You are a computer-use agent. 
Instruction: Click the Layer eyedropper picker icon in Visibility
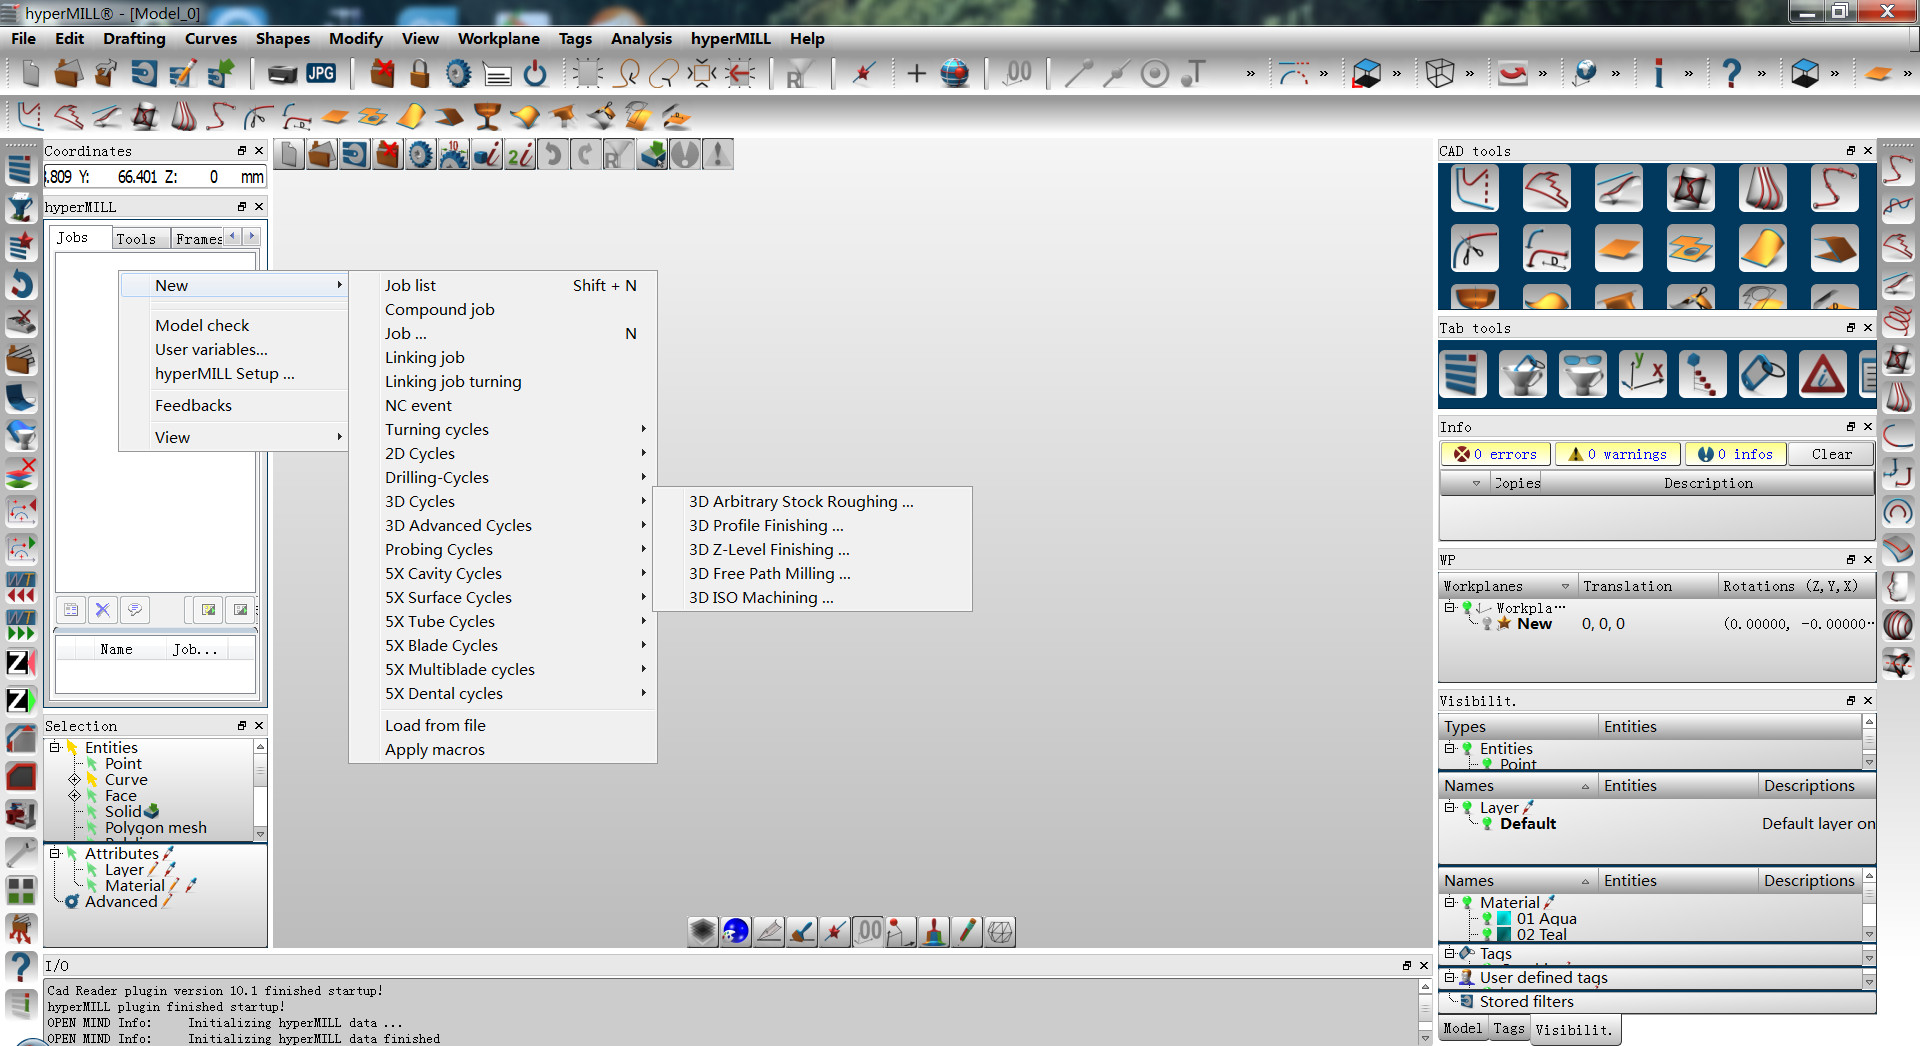(1528, 807)
